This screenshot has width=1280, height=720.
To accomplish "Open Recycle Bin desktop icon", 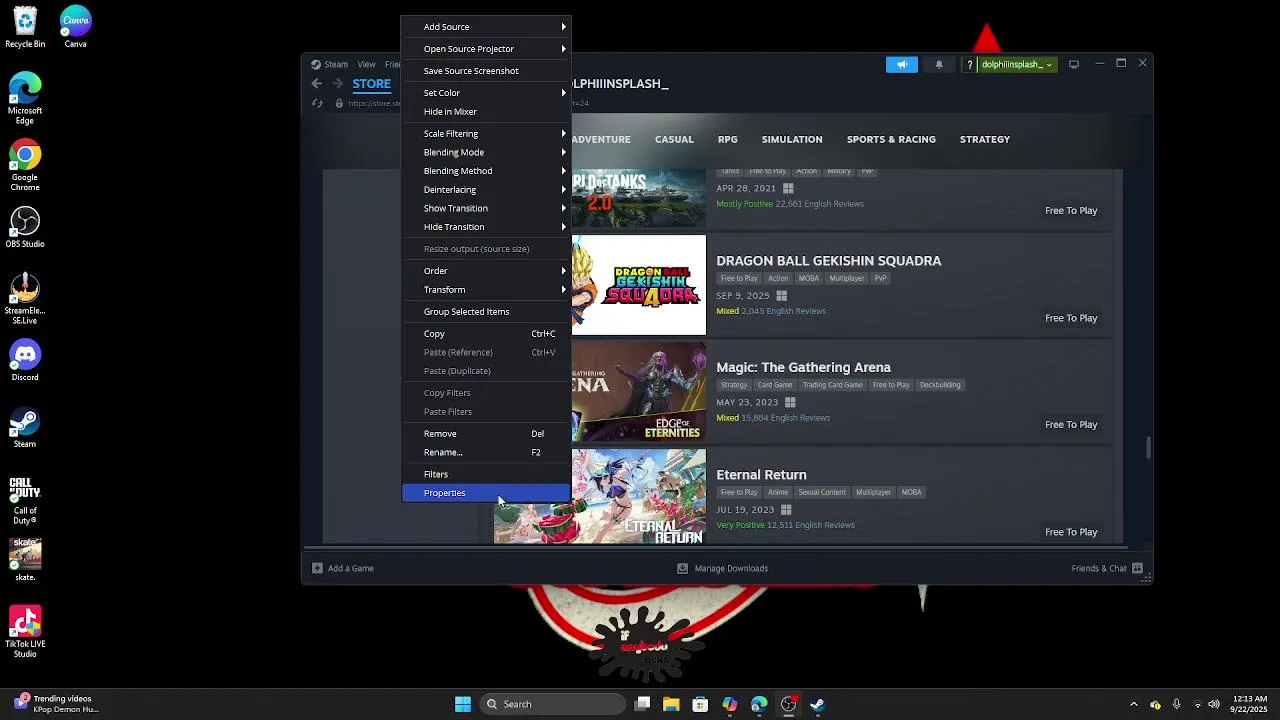I will click(x=25, y=27).
